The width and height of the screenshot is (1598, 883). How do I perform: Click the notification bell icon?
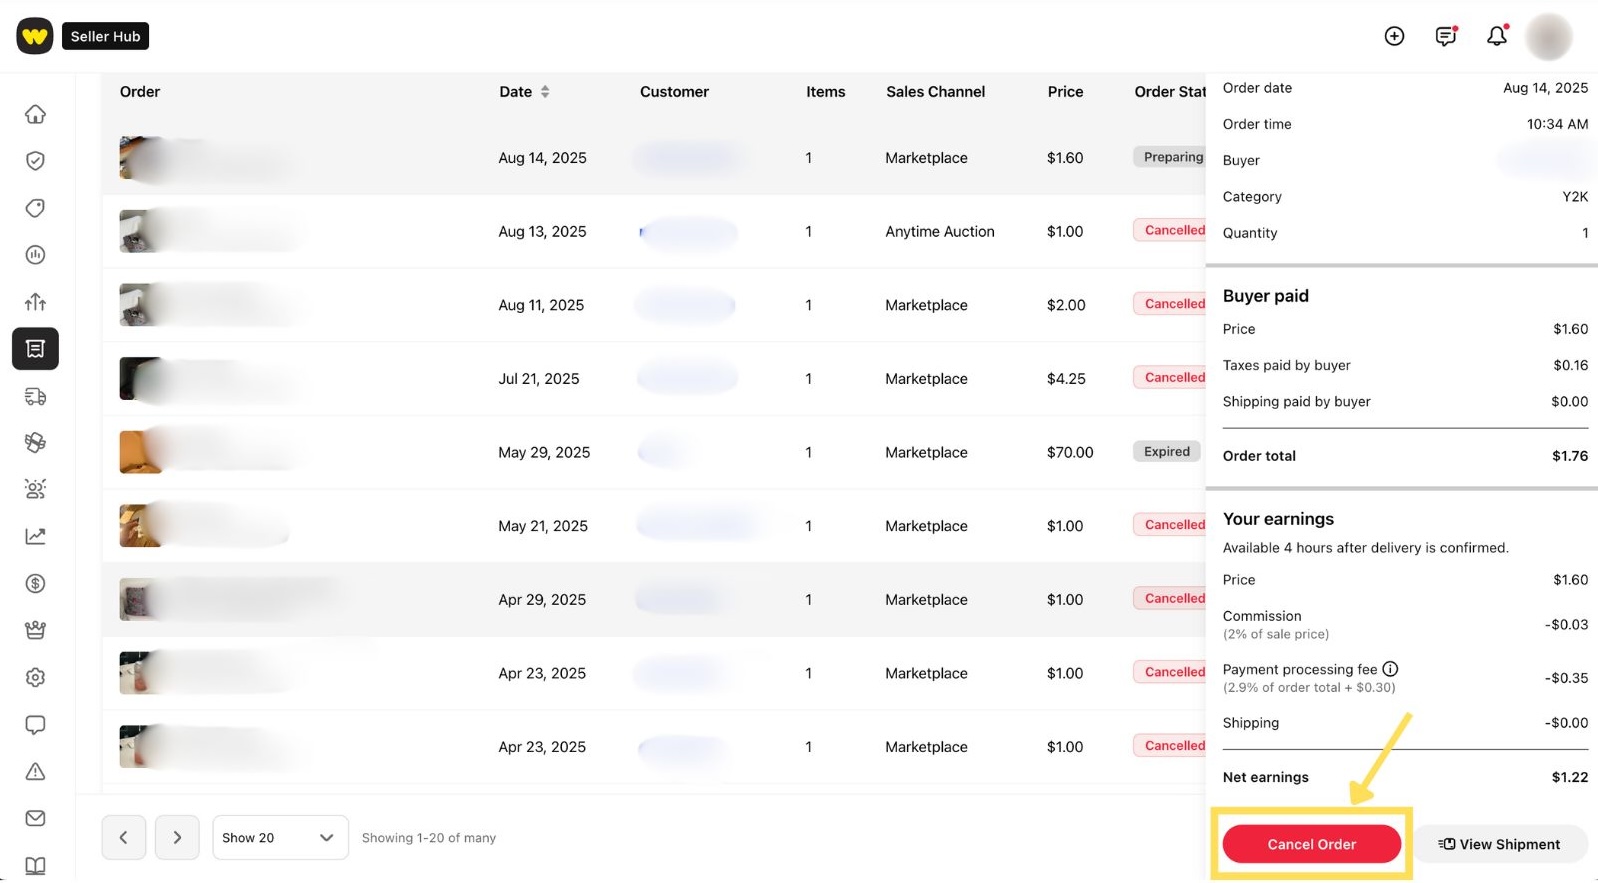pyautogui.click(x=1496, y=36)
